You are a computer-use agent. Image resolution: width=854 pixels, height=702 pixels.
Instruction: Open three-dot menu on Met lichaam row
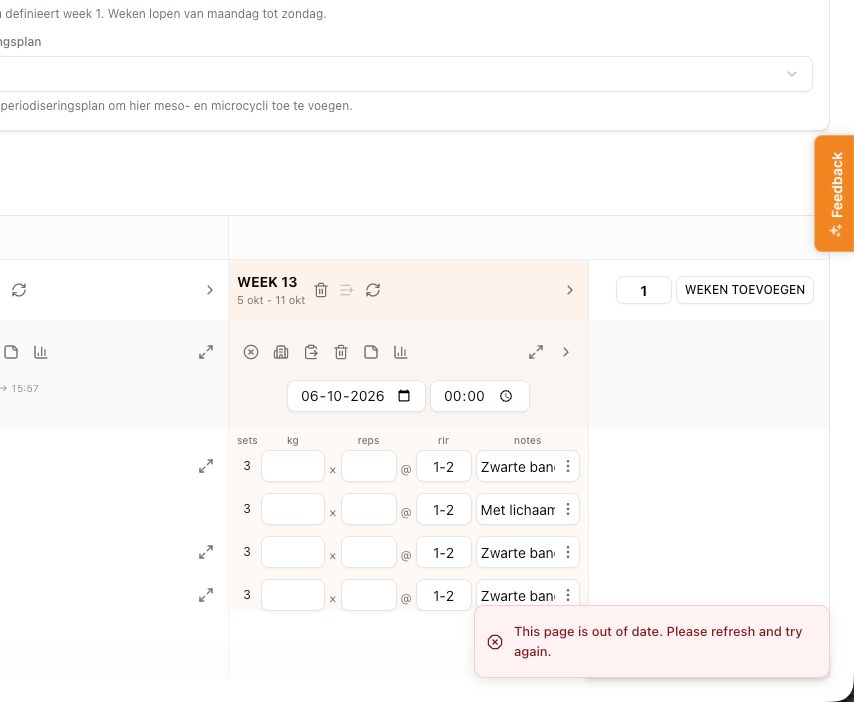pyautogui.click(x=568, y=509)
